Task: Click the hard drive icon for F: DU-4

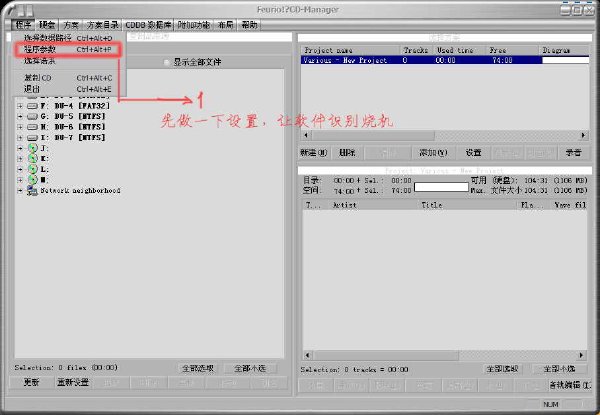Action: (x=33, y=106)
